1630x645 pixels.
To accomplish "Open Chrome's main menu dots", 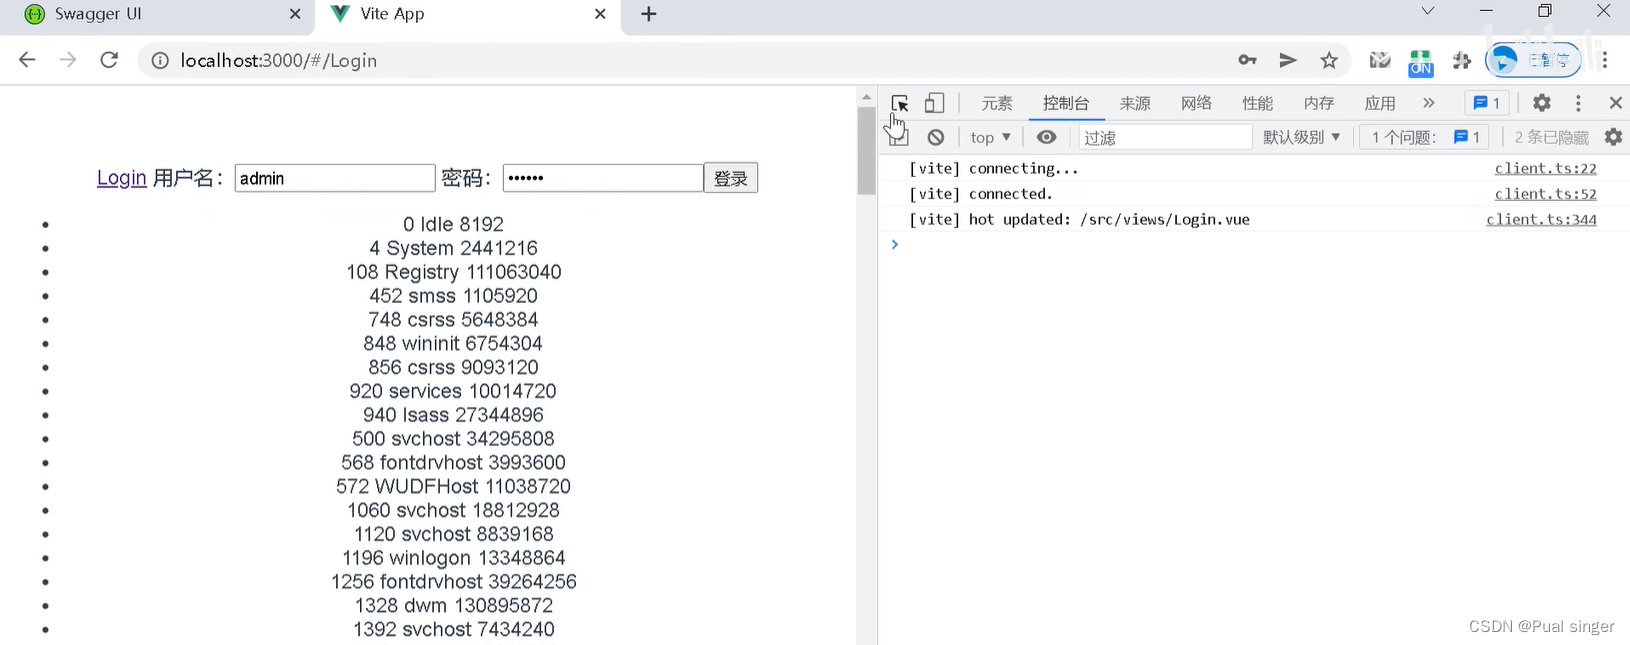I will click(x=1605, y=60).
